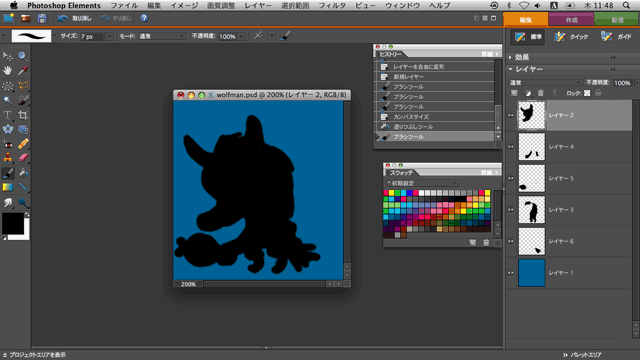
Task: Collapse the レイヤー panel
Action: [x=511, y=69]
